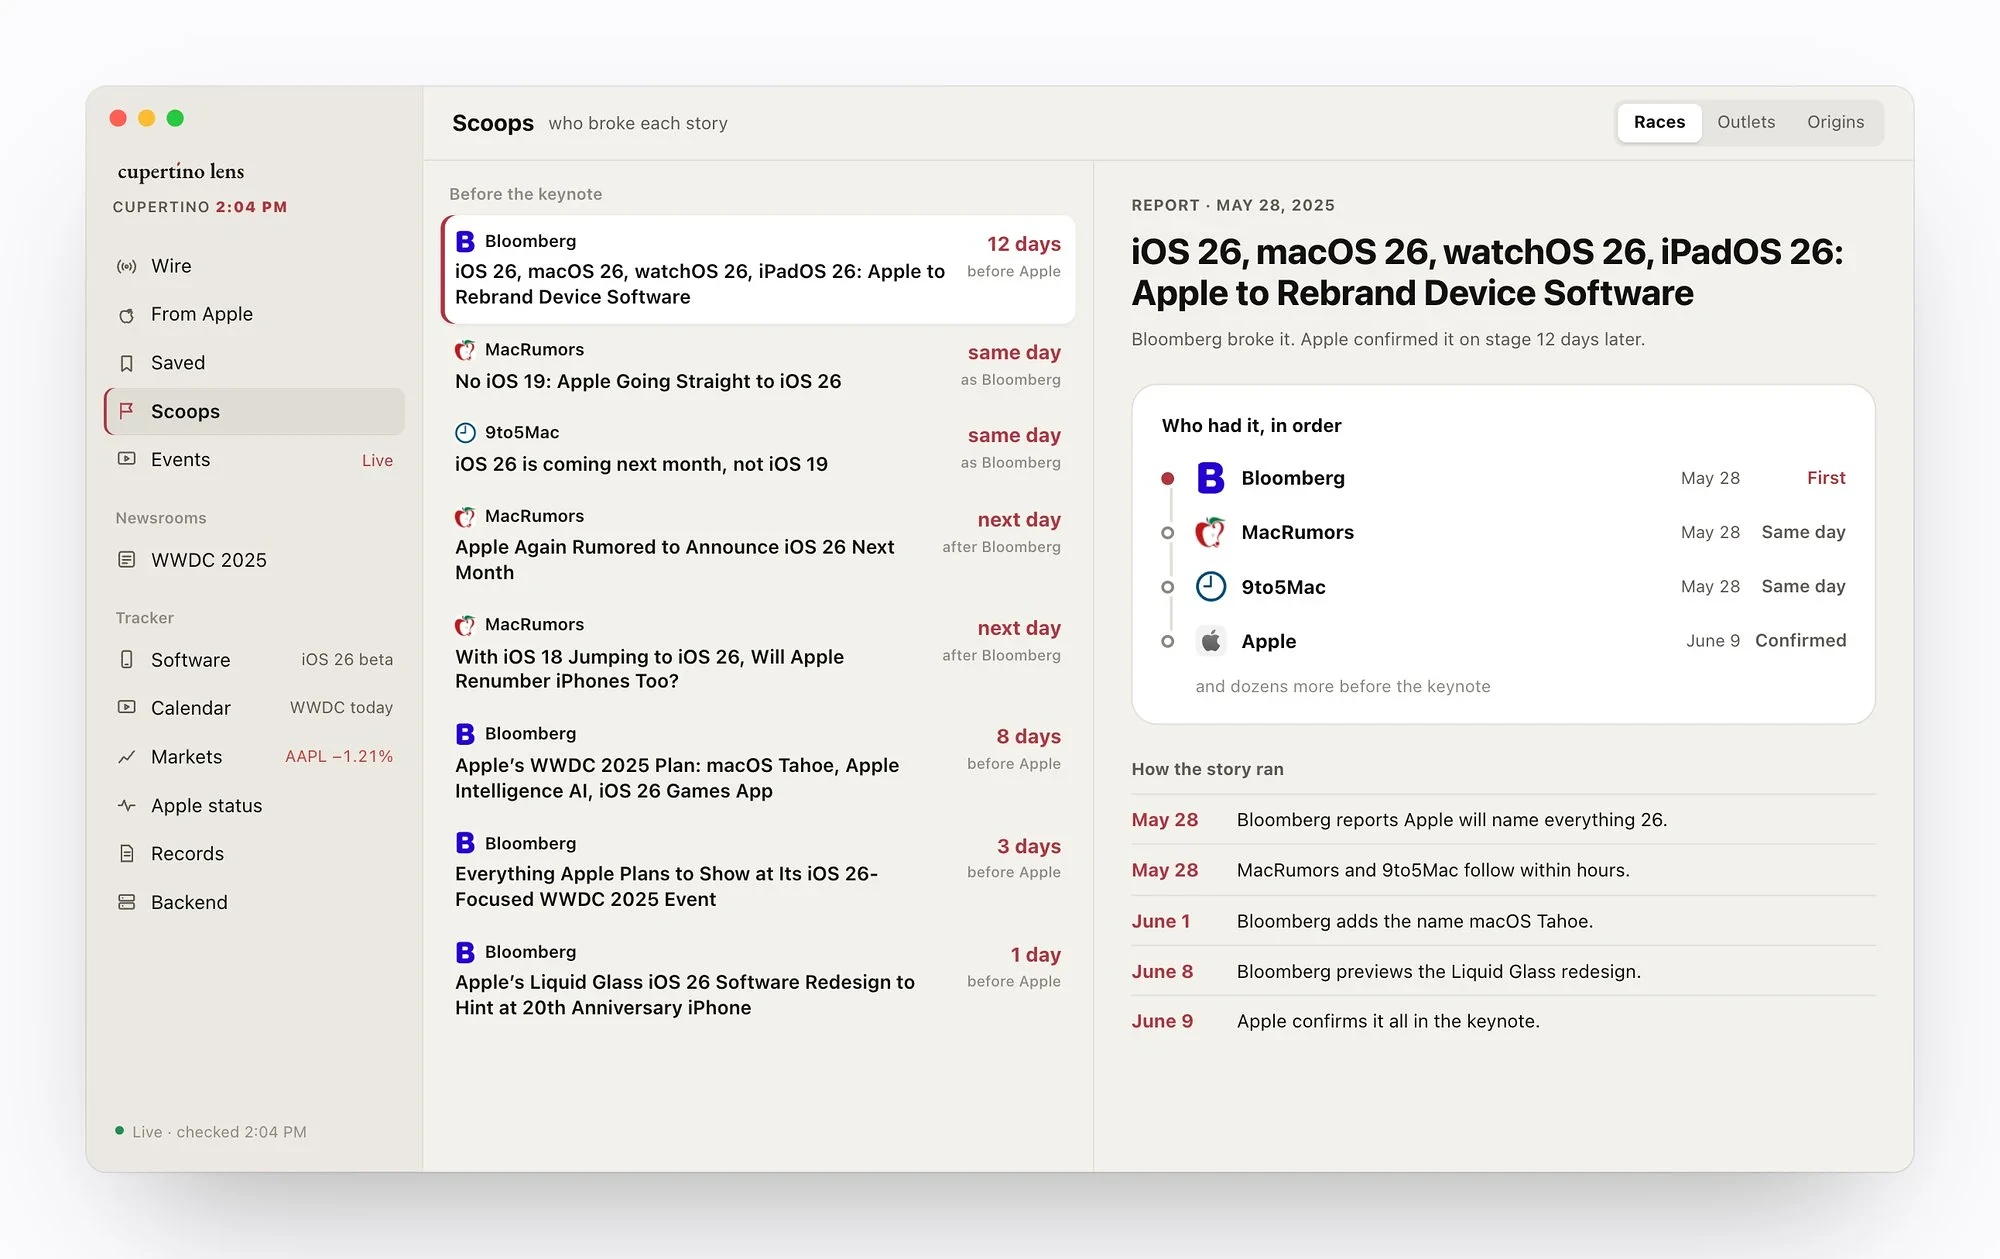Open the Wire section
Image resolution: width=2000 pixels, height=1259 pixels.
[255, 266]
